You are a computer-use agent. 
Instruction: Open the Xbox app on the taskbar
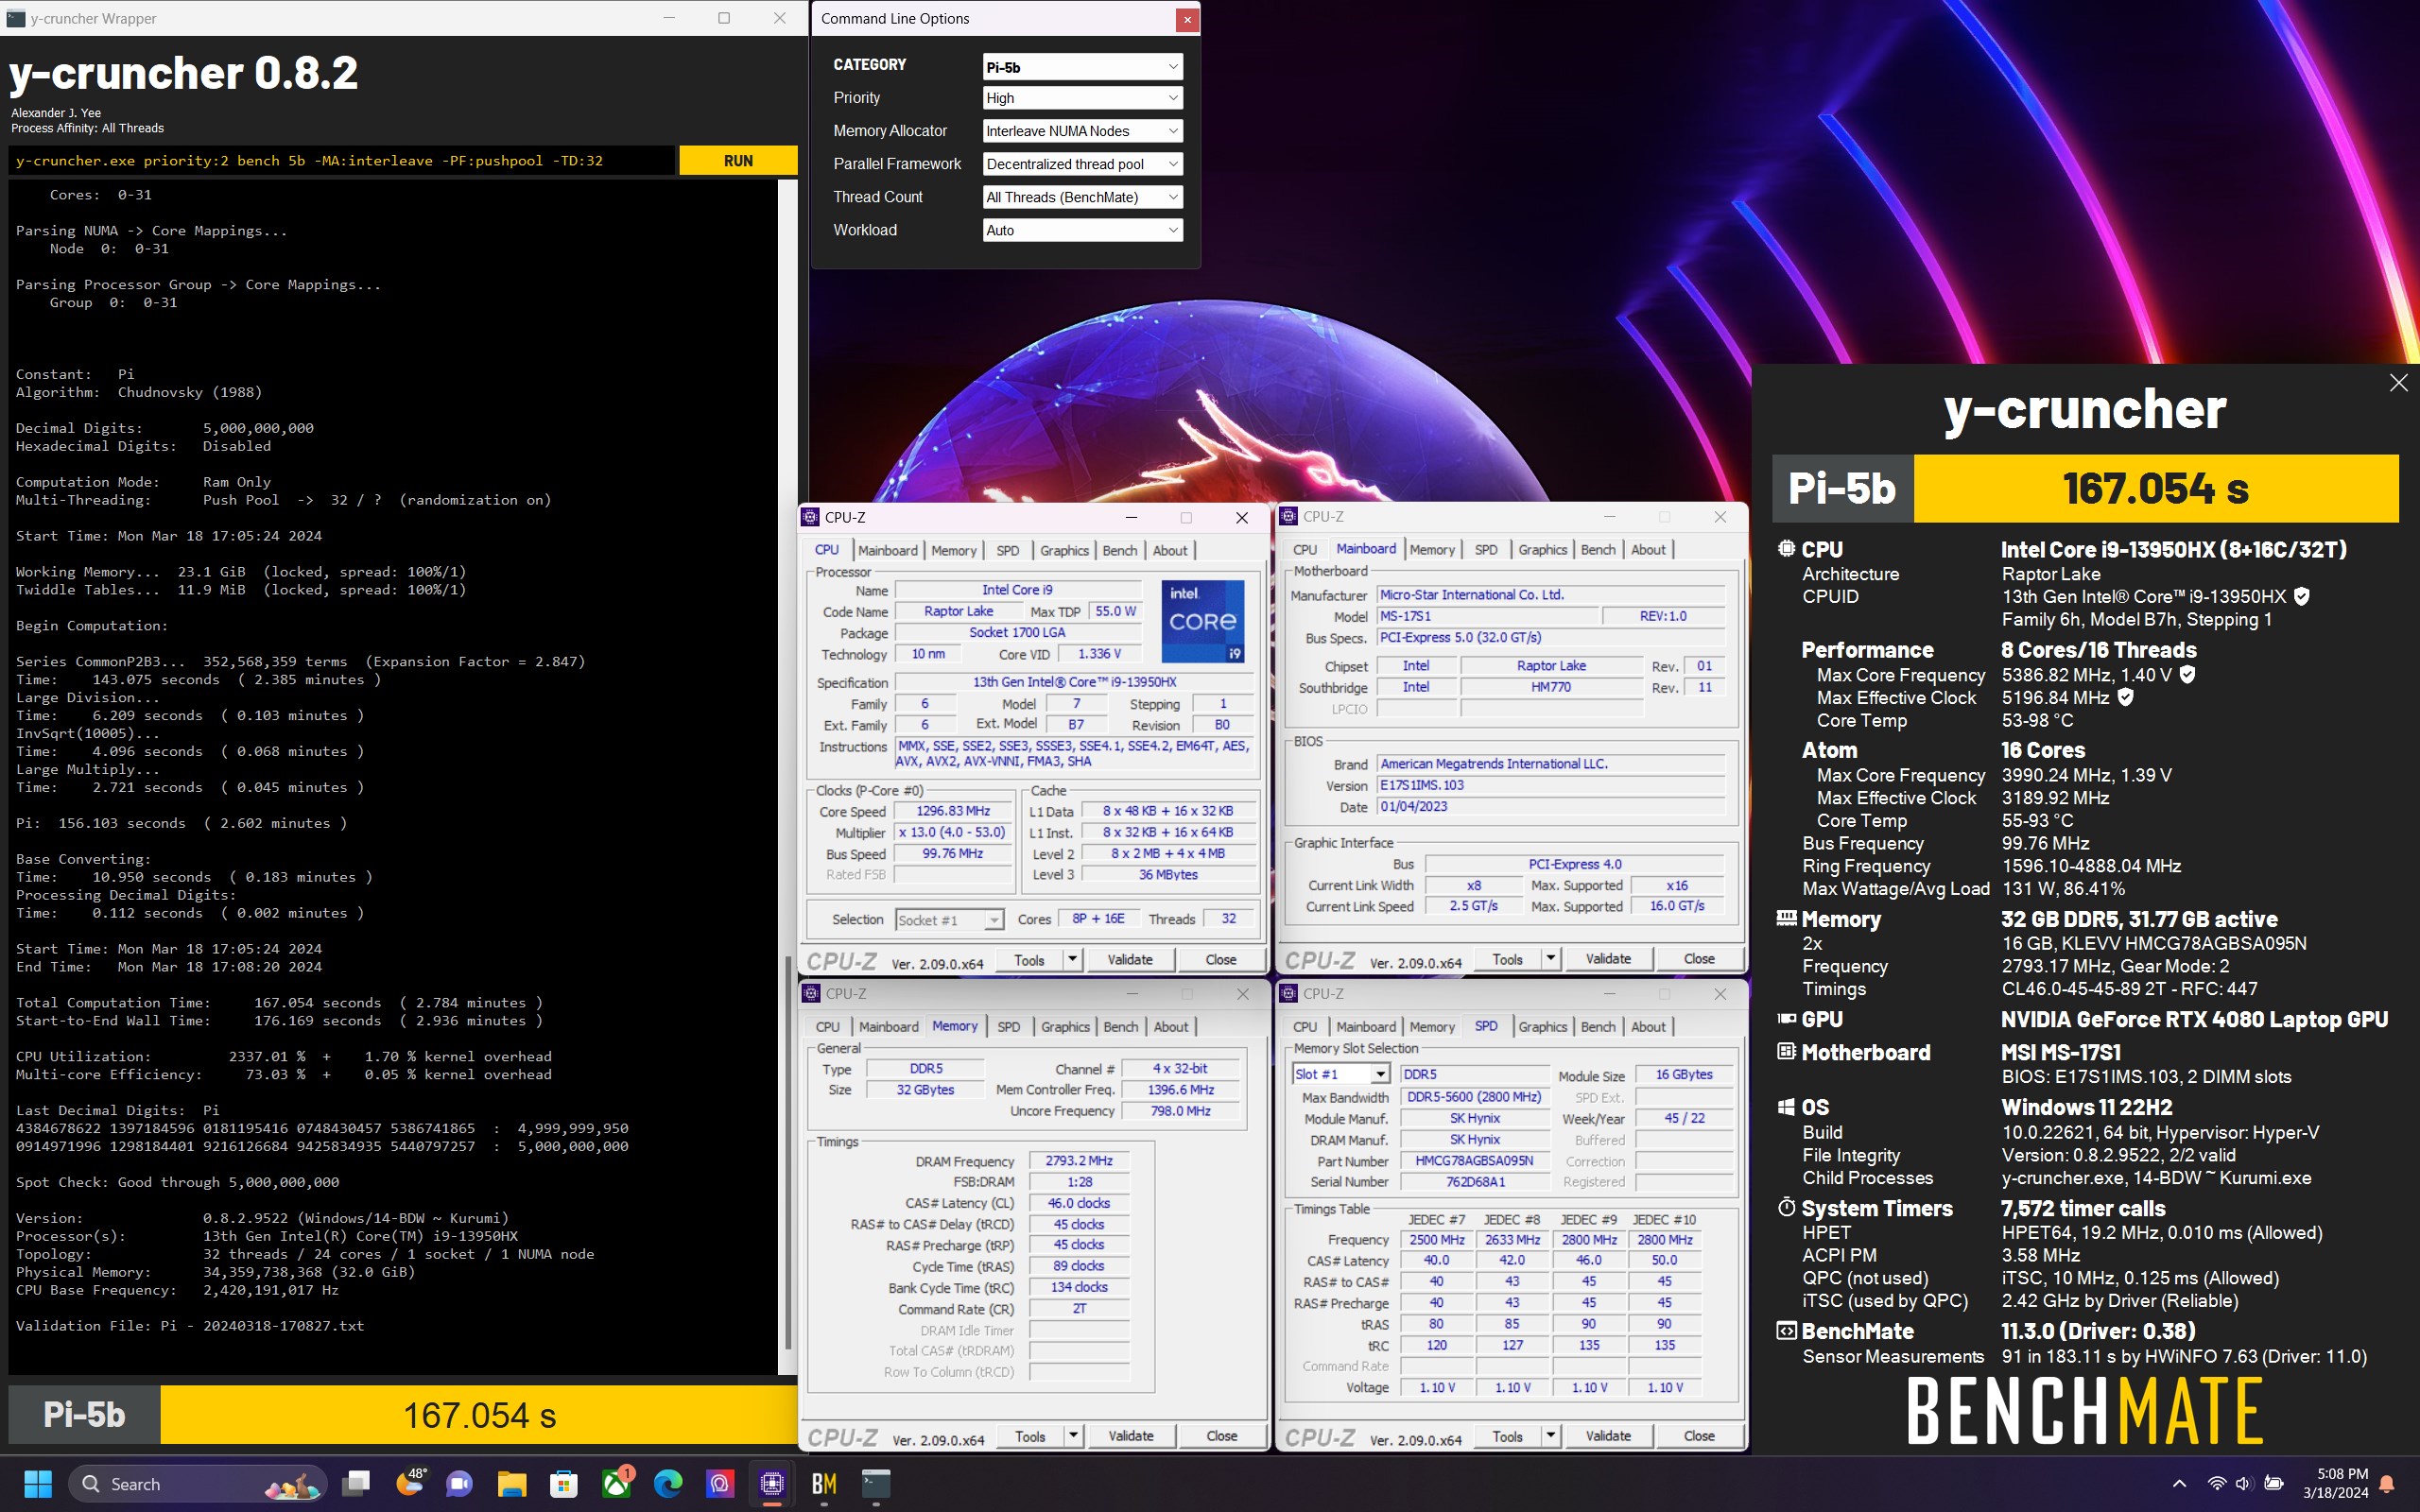click(x=617, y=1484)
